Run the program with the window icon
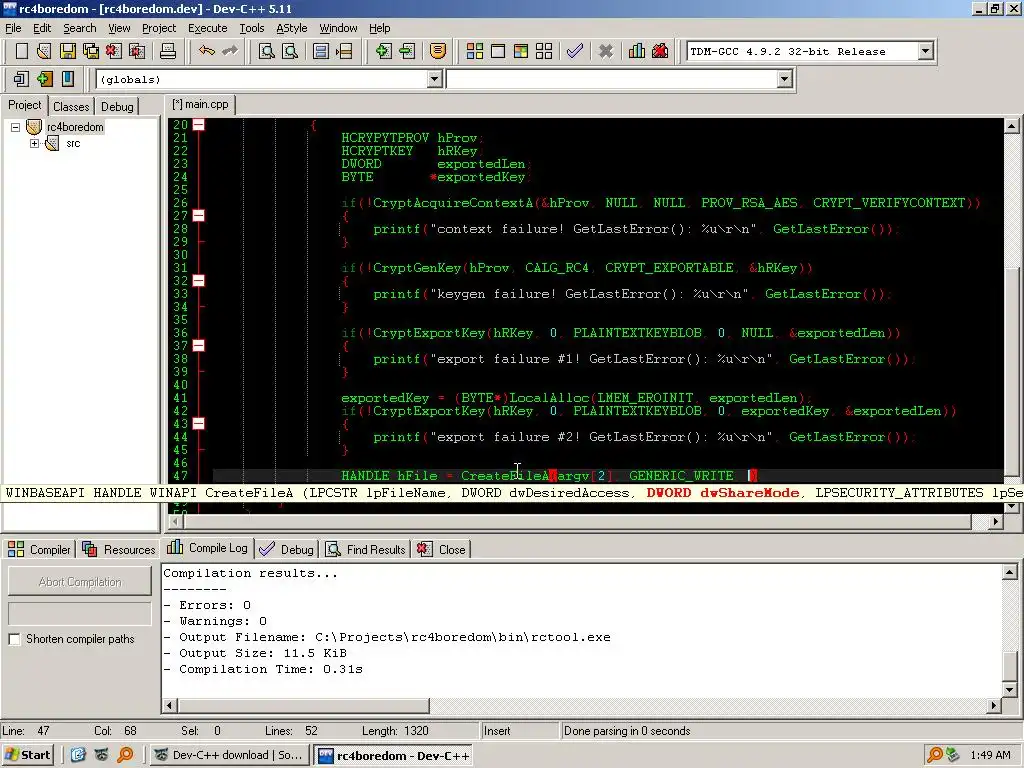The height and width of the screenshot is (768, 1024). click(x=498, y=51)
